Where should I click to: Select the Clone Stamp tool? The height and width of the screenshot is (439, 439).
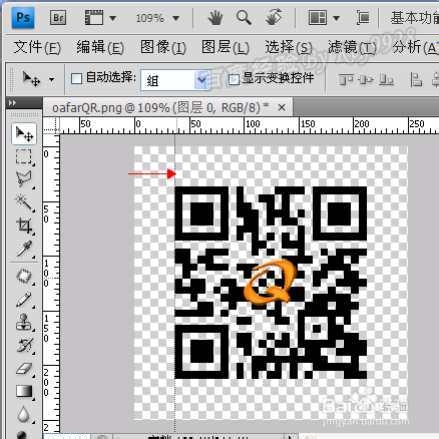pyautogui.click(x=24, y=322)
